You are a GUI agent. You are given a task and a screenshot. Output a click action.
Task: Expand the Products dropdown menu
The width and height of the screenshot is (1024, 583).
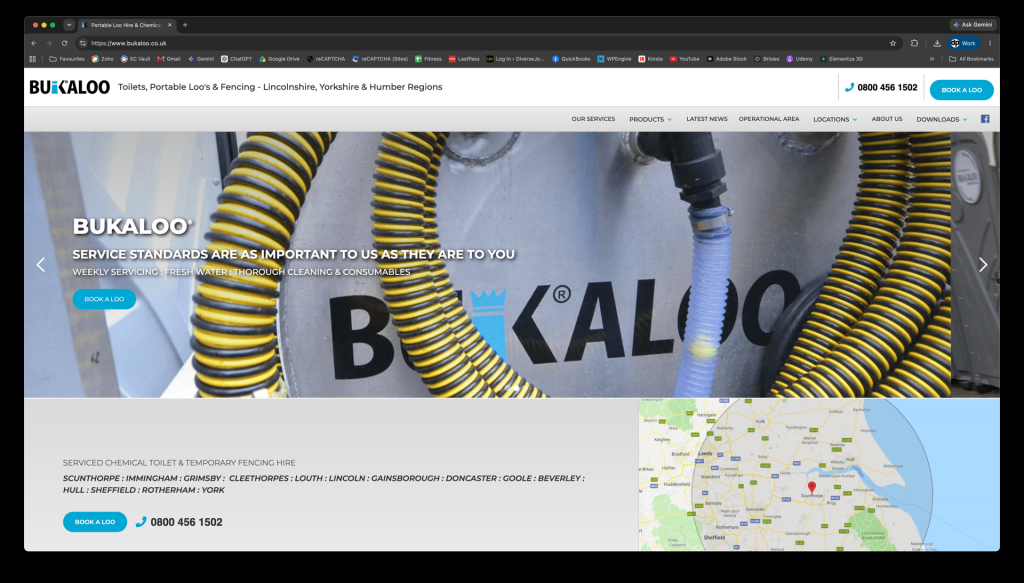650,119
